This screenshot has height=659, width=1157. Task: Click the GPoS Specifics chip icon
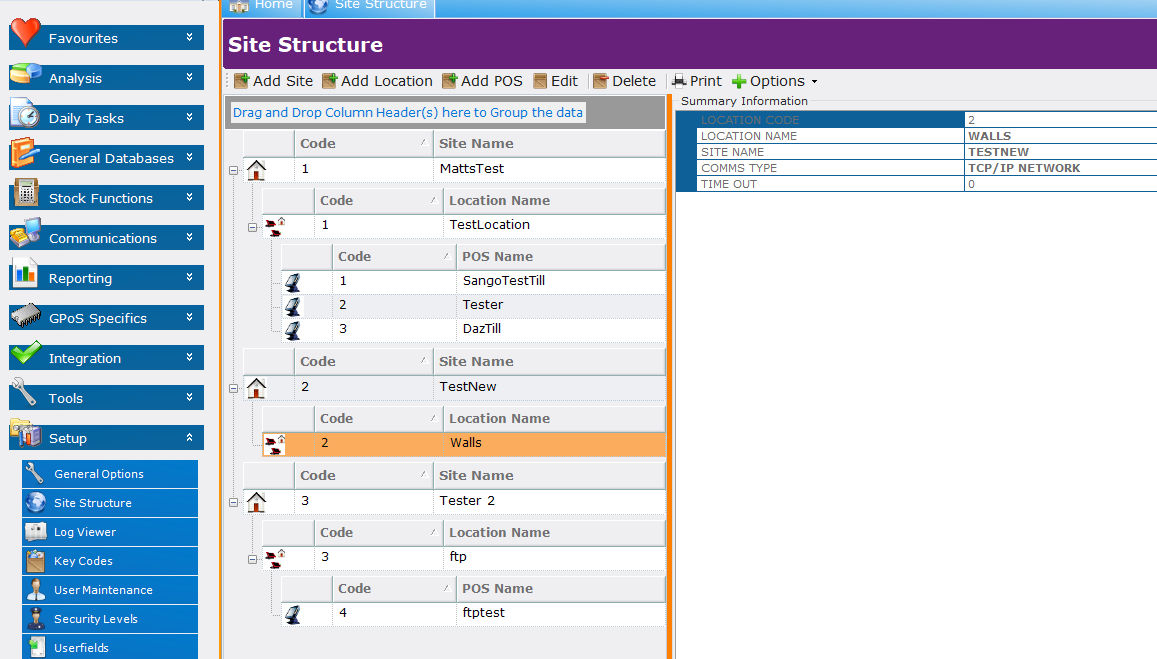[25, 315]
